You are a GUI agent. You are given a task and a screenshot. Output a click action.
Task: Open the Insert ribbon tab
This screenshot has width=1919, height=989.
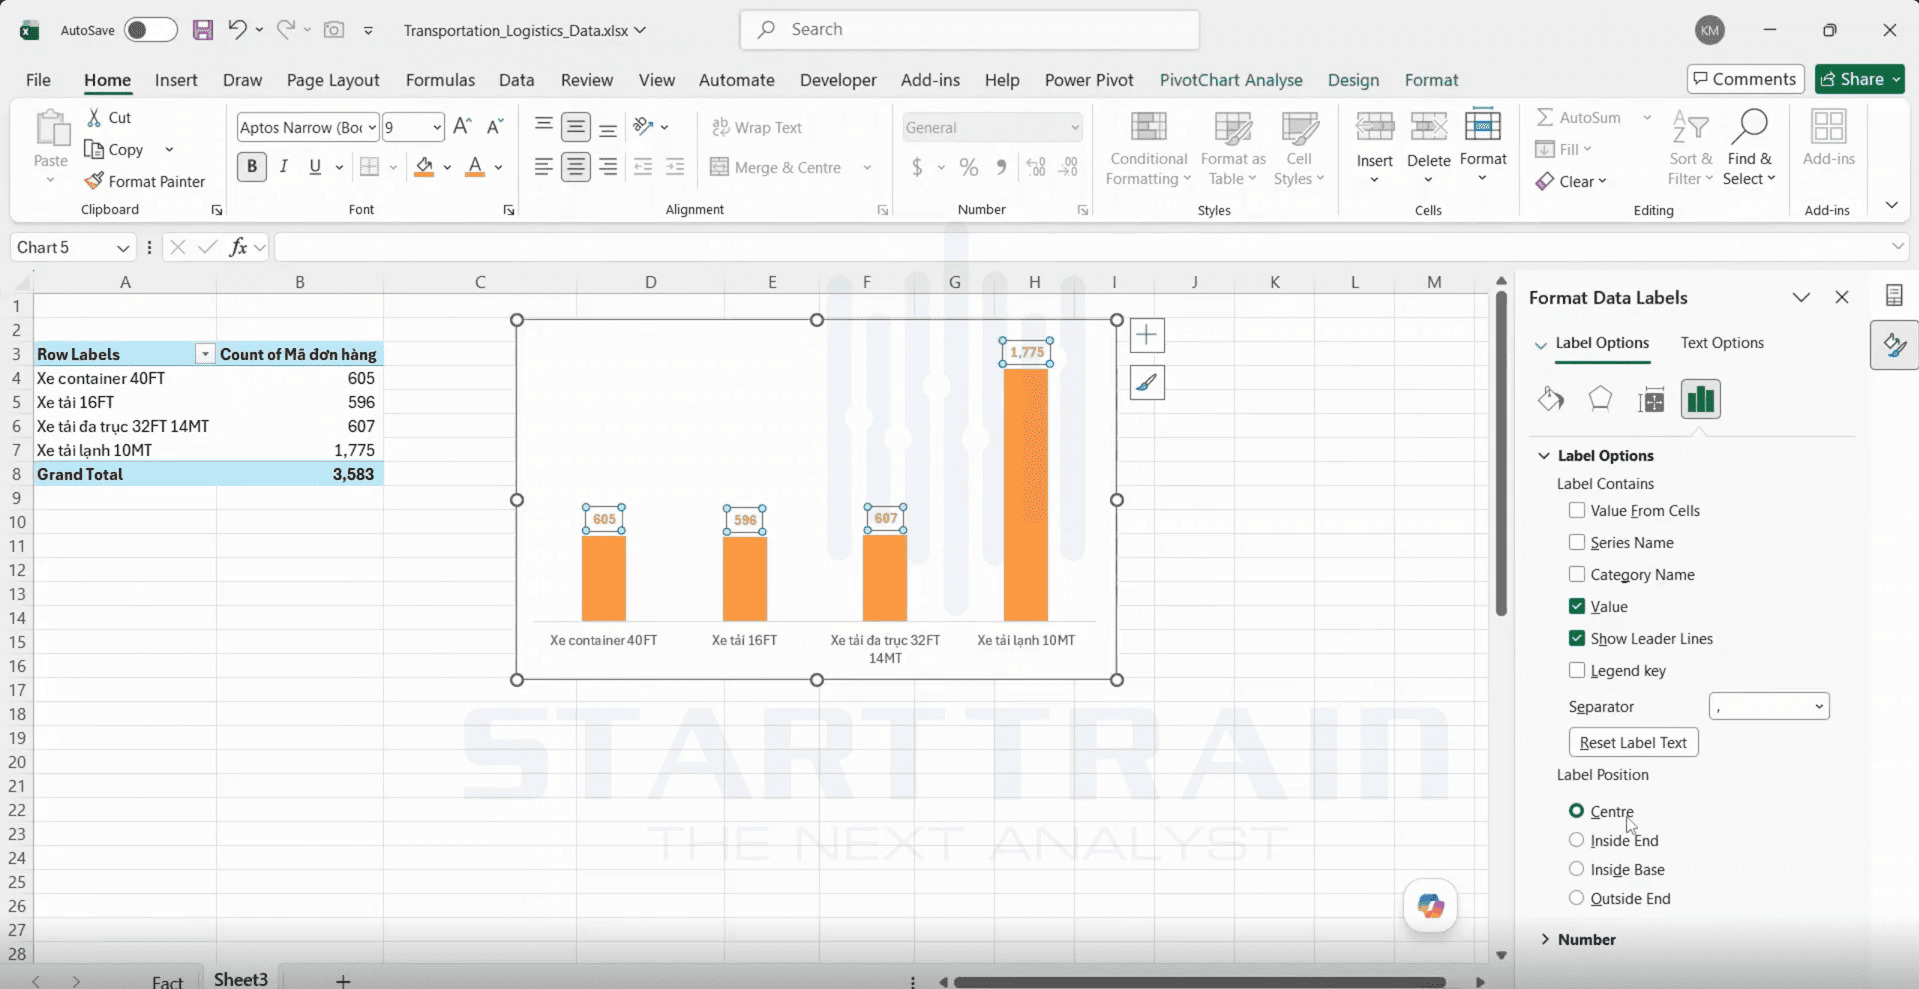(x=176, y=80)
